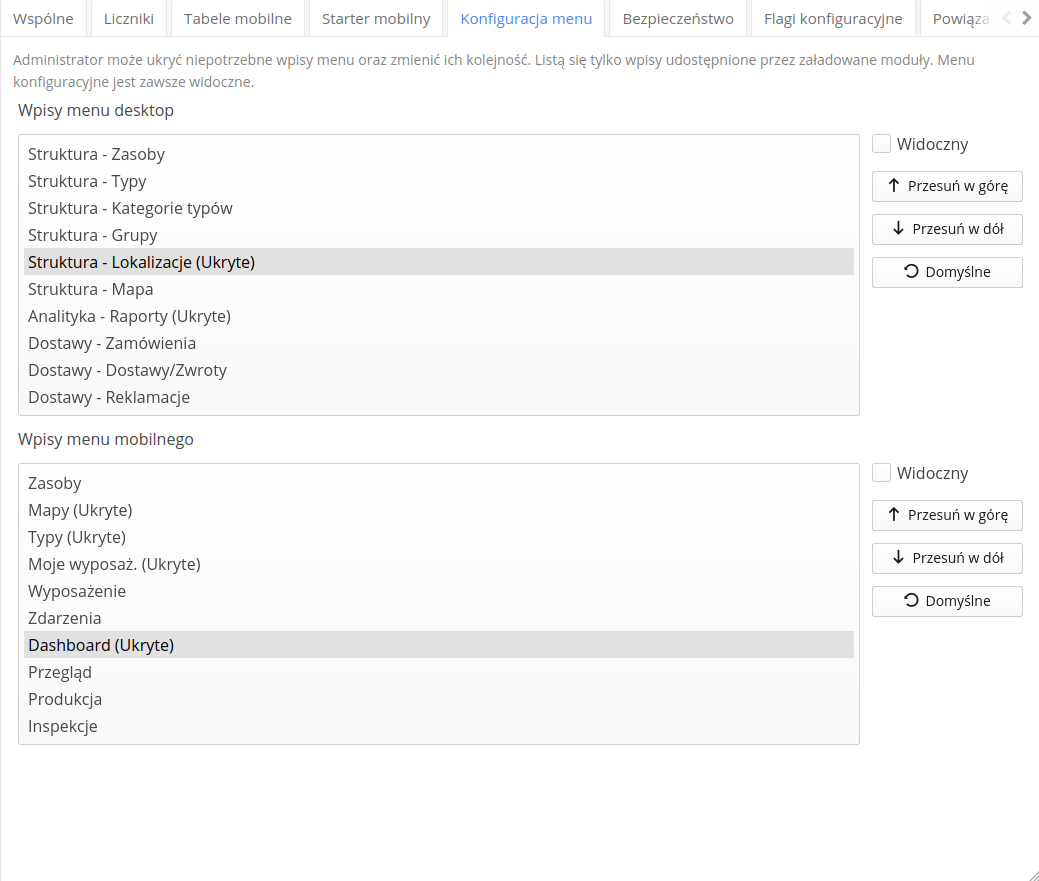The image size is (1039, 881).
Task: Click the window resize grip corner
Action: (x=1033, y=875)
